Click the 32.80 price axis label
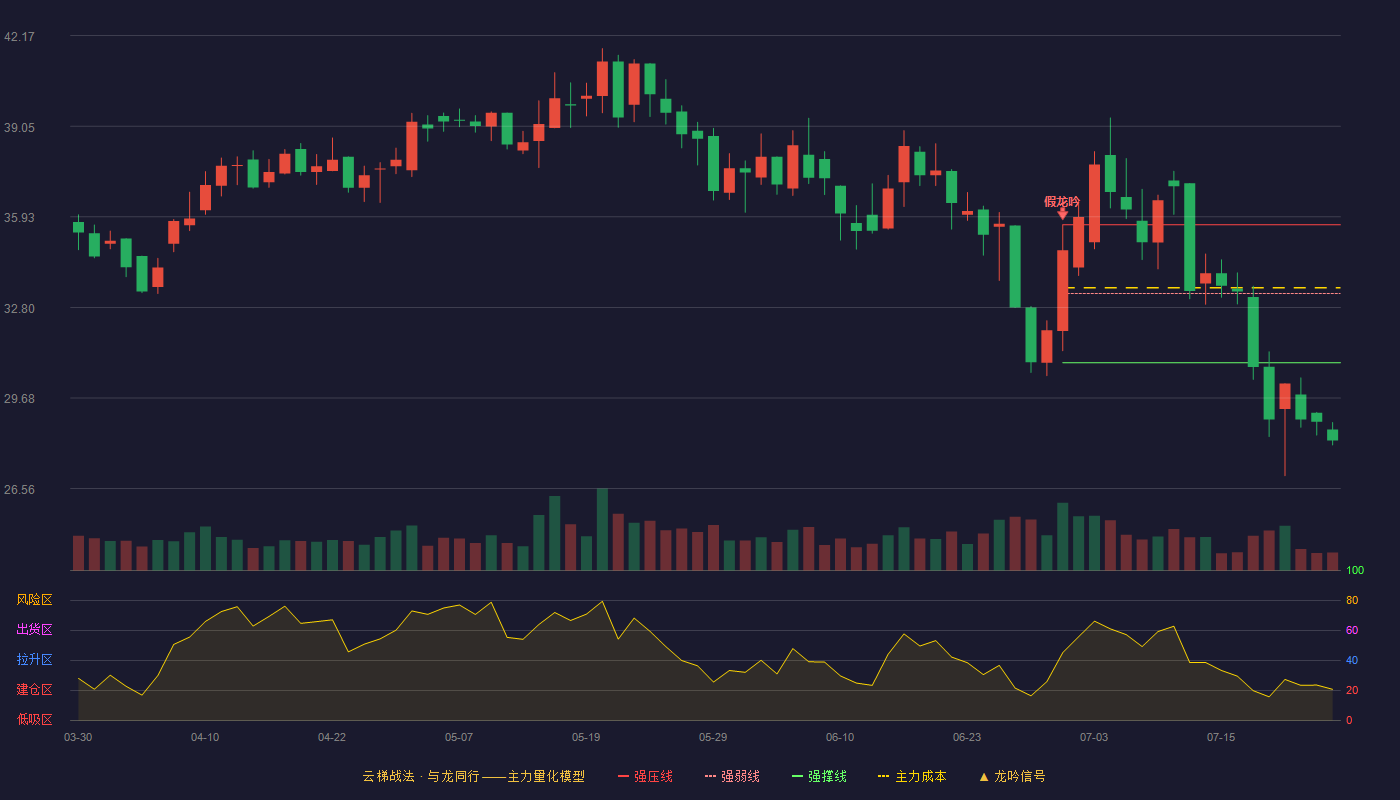Viewport: 1400px width, 800px height. [19, 309]
